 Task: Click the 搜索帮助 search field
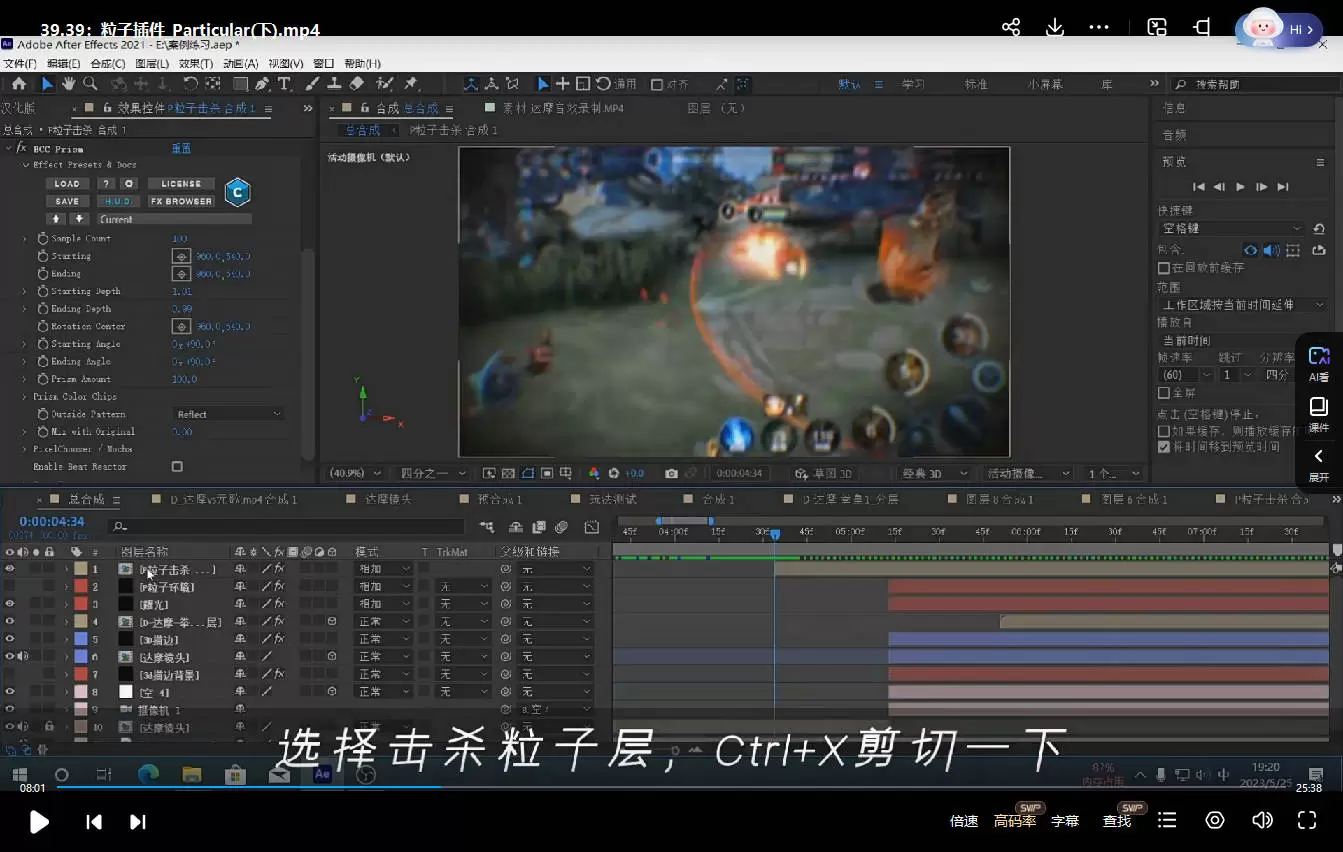1257,84
